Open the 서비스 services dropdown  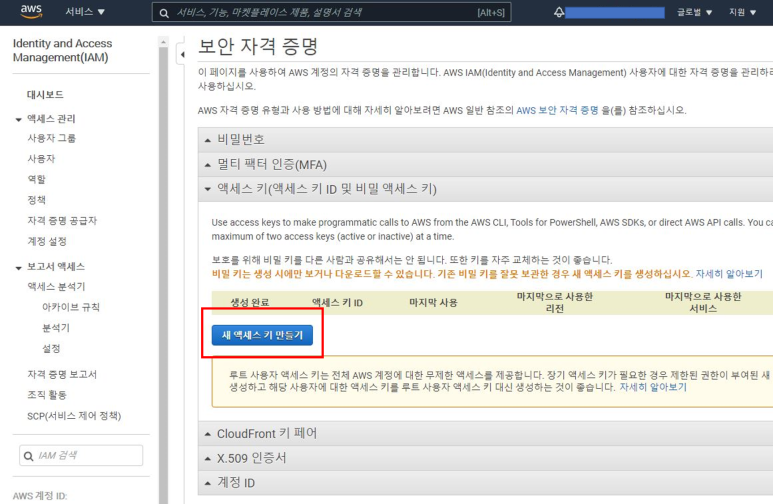click(85, 12)
